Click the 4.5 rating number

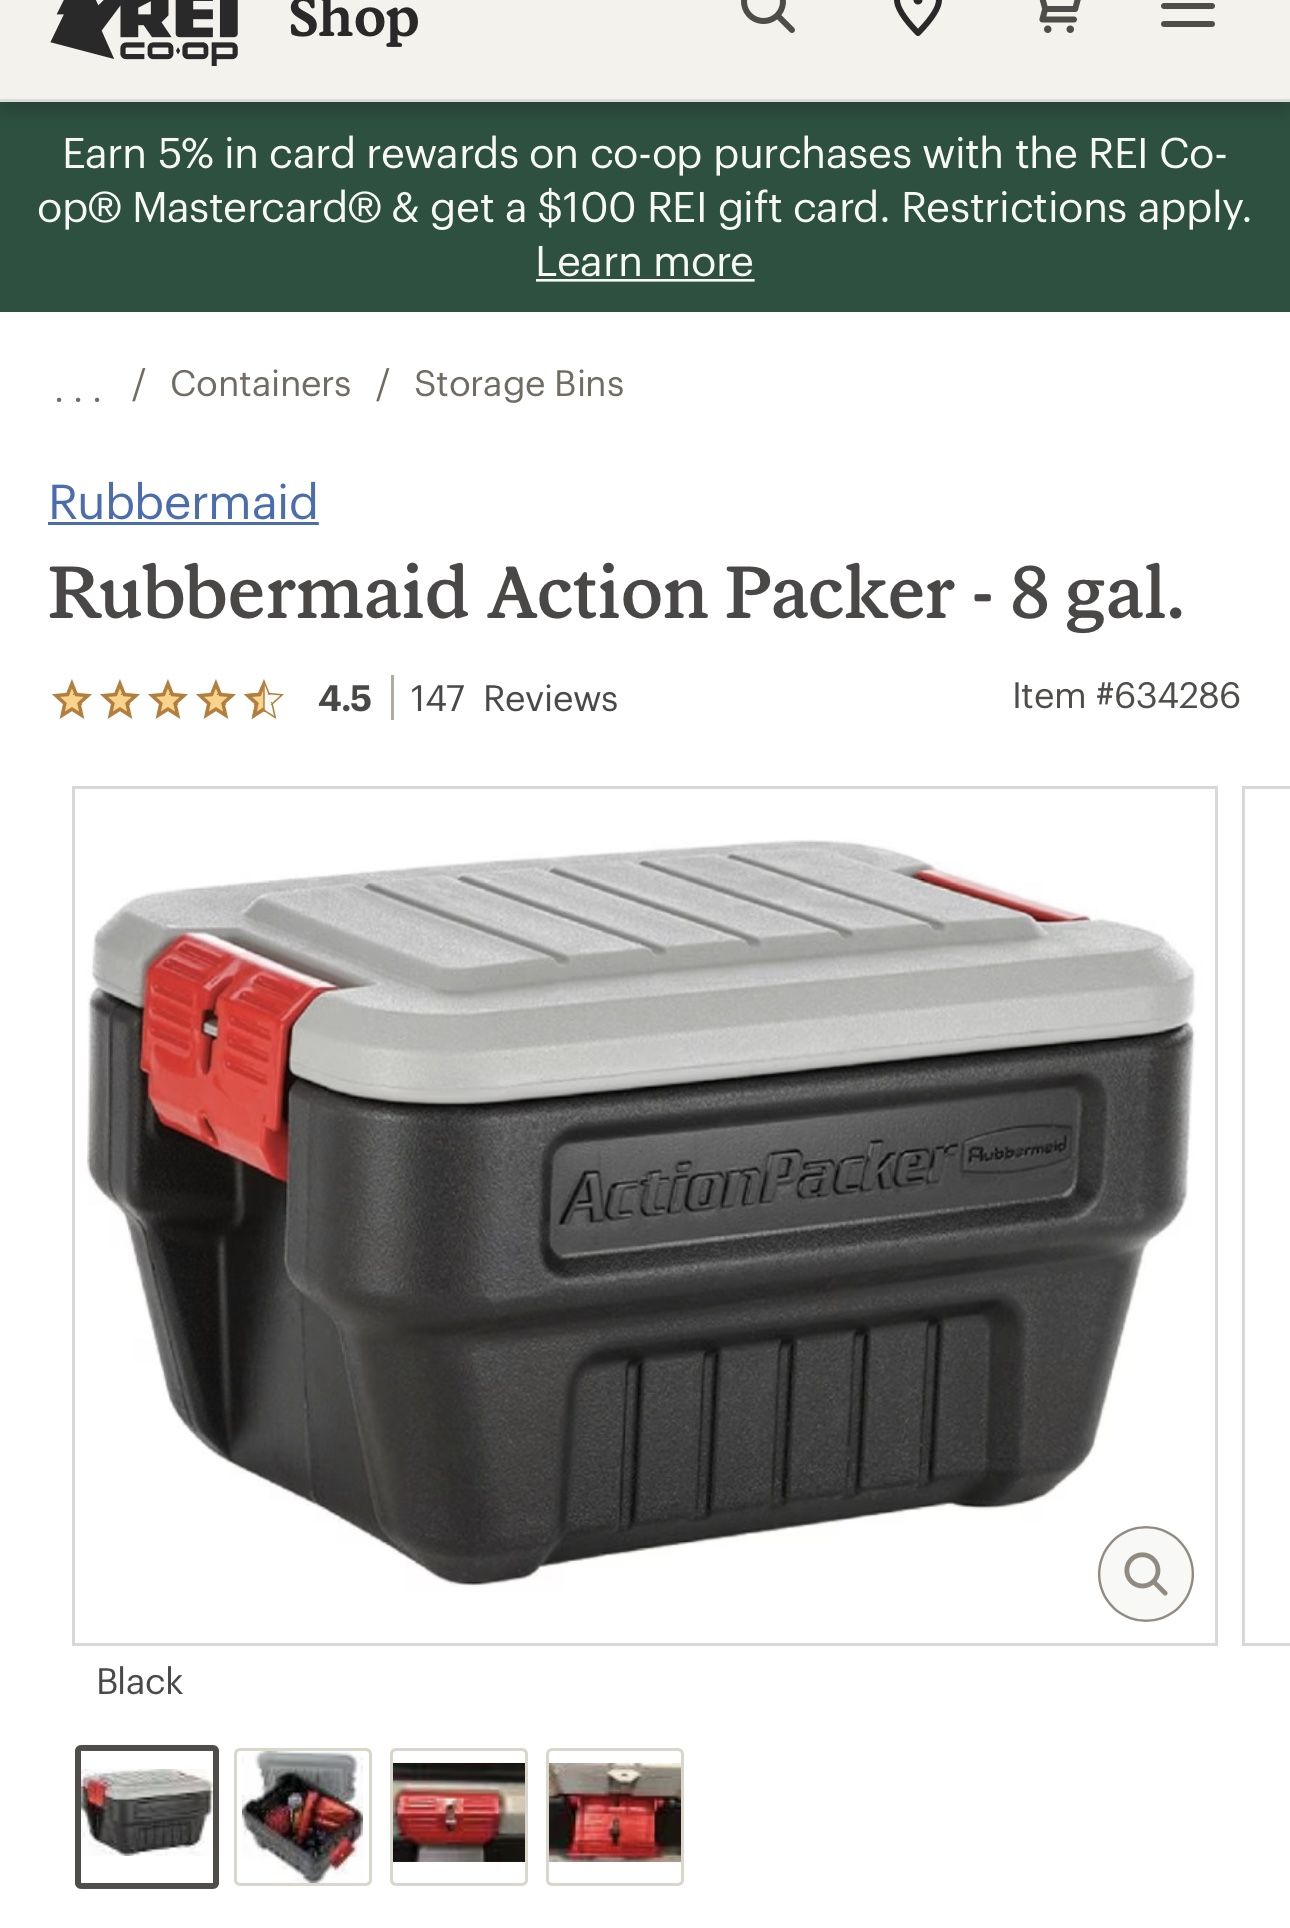(345, 699)
